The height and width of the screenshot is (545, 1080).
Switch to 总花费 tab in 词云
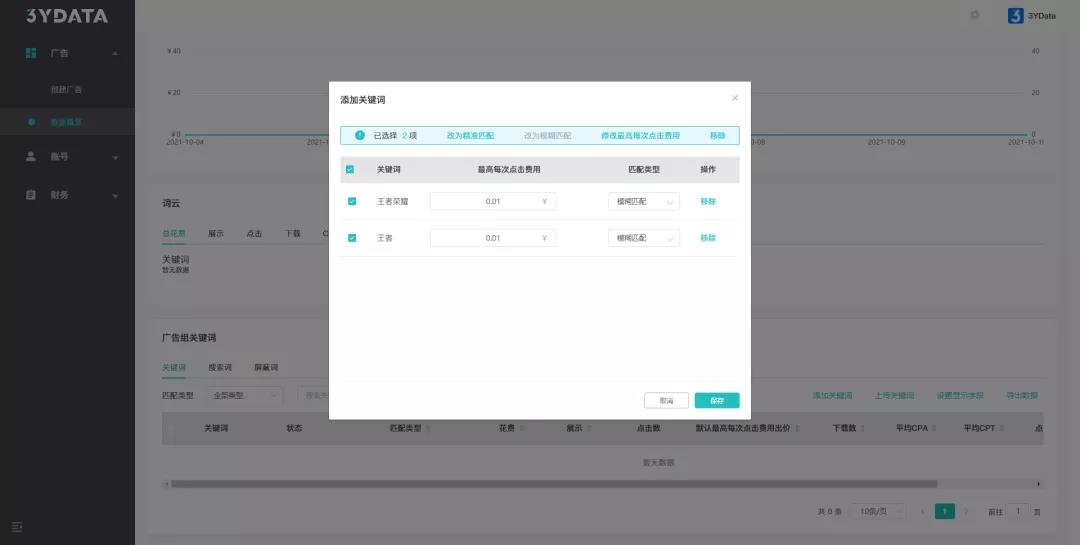pos(174,234)
